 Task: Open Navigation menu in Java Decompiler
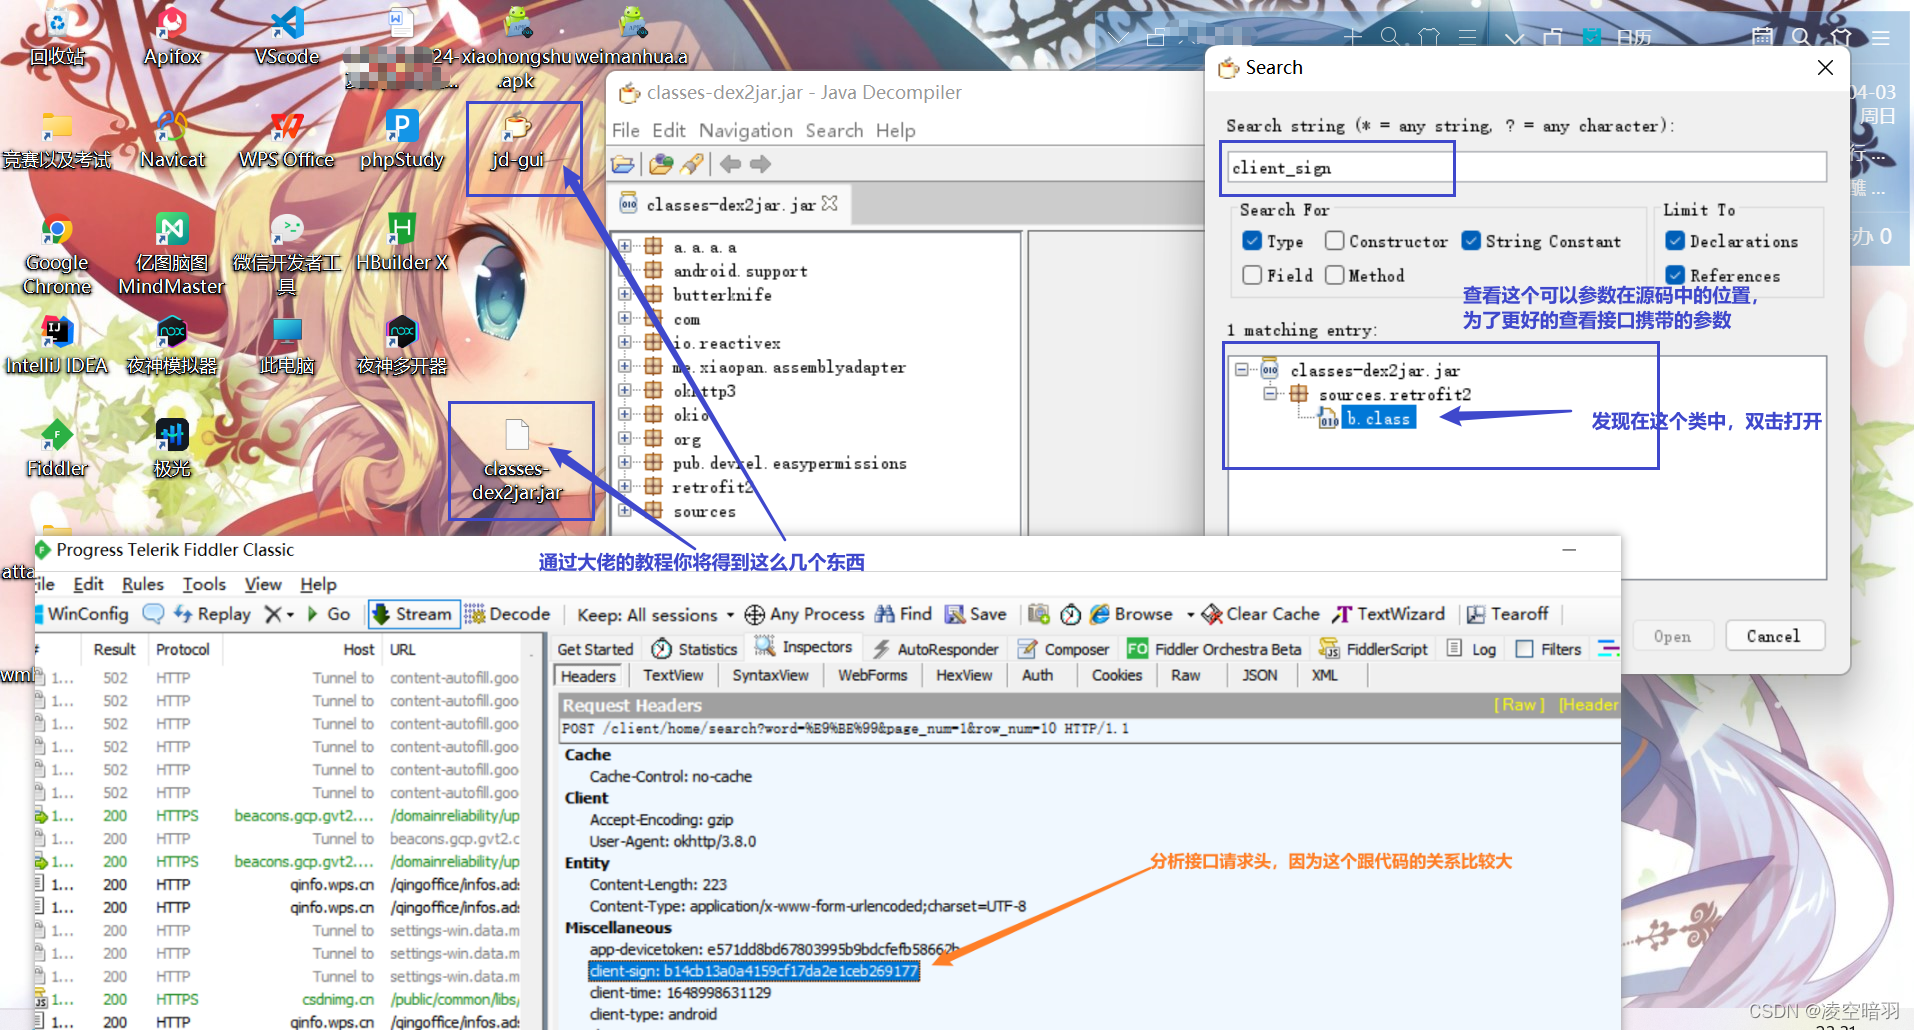point(745,130)
